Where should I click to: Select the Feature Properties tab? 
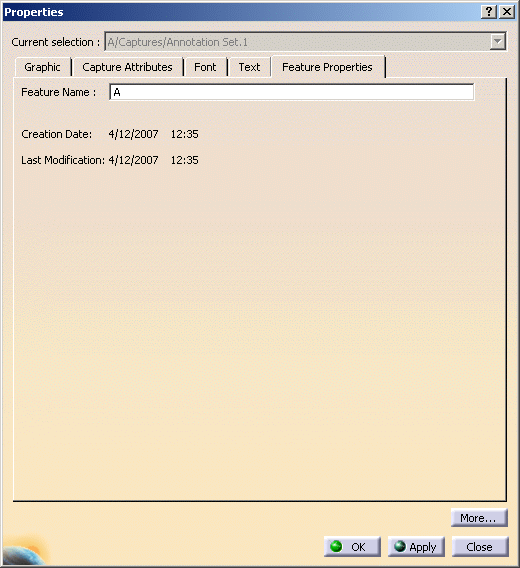coord(327,67)
